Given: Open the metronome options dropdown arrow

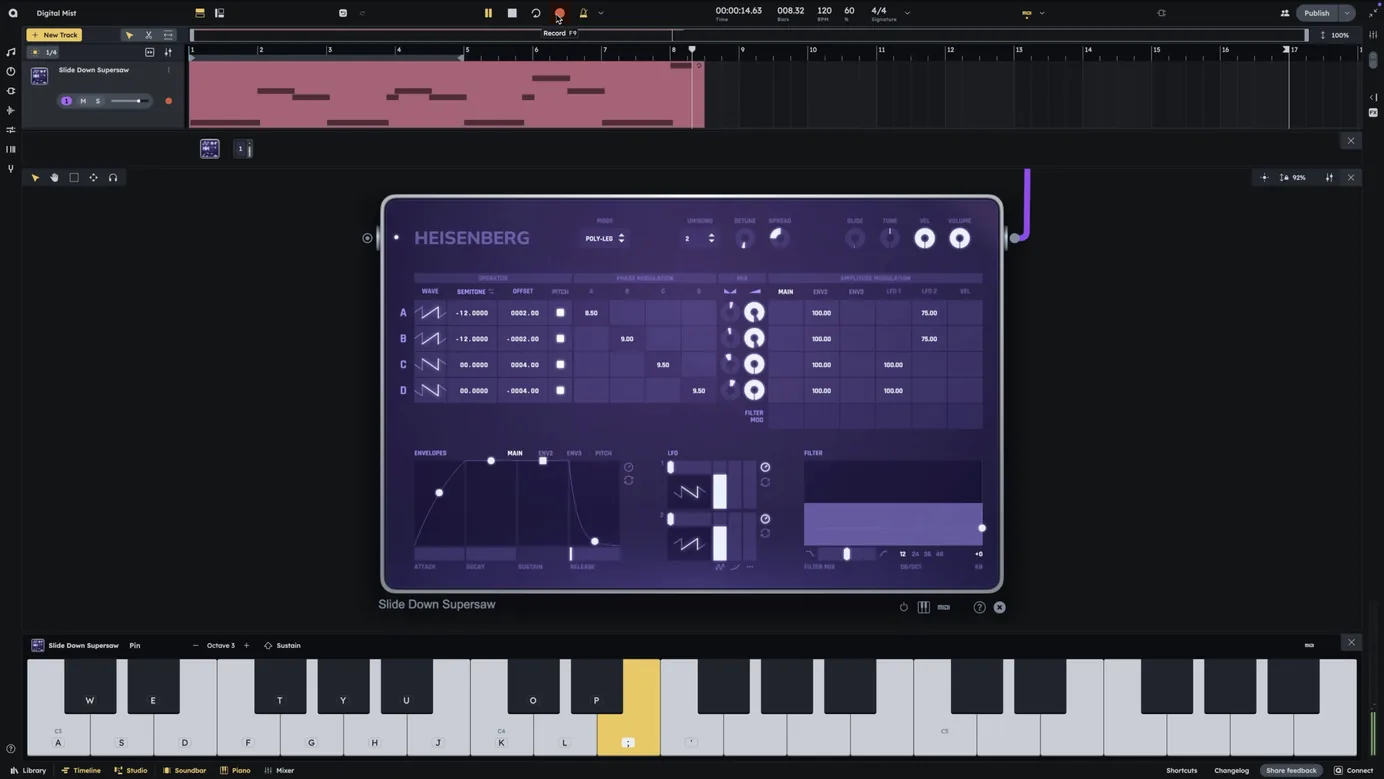Looking at the screenshot, I should (x=601, y=13).
